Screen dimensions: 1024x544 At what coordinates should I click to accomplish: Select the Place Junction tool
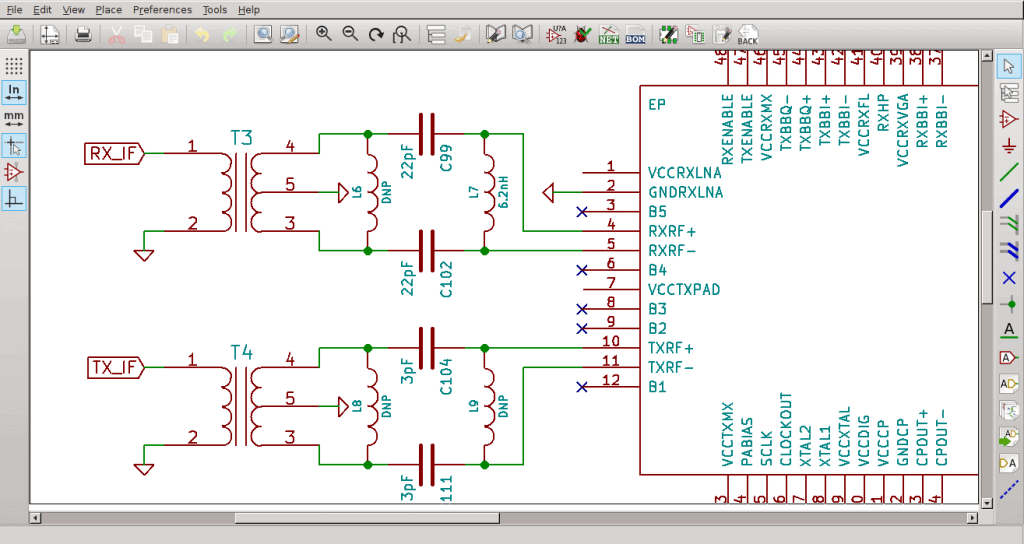tap(1009, 304)
